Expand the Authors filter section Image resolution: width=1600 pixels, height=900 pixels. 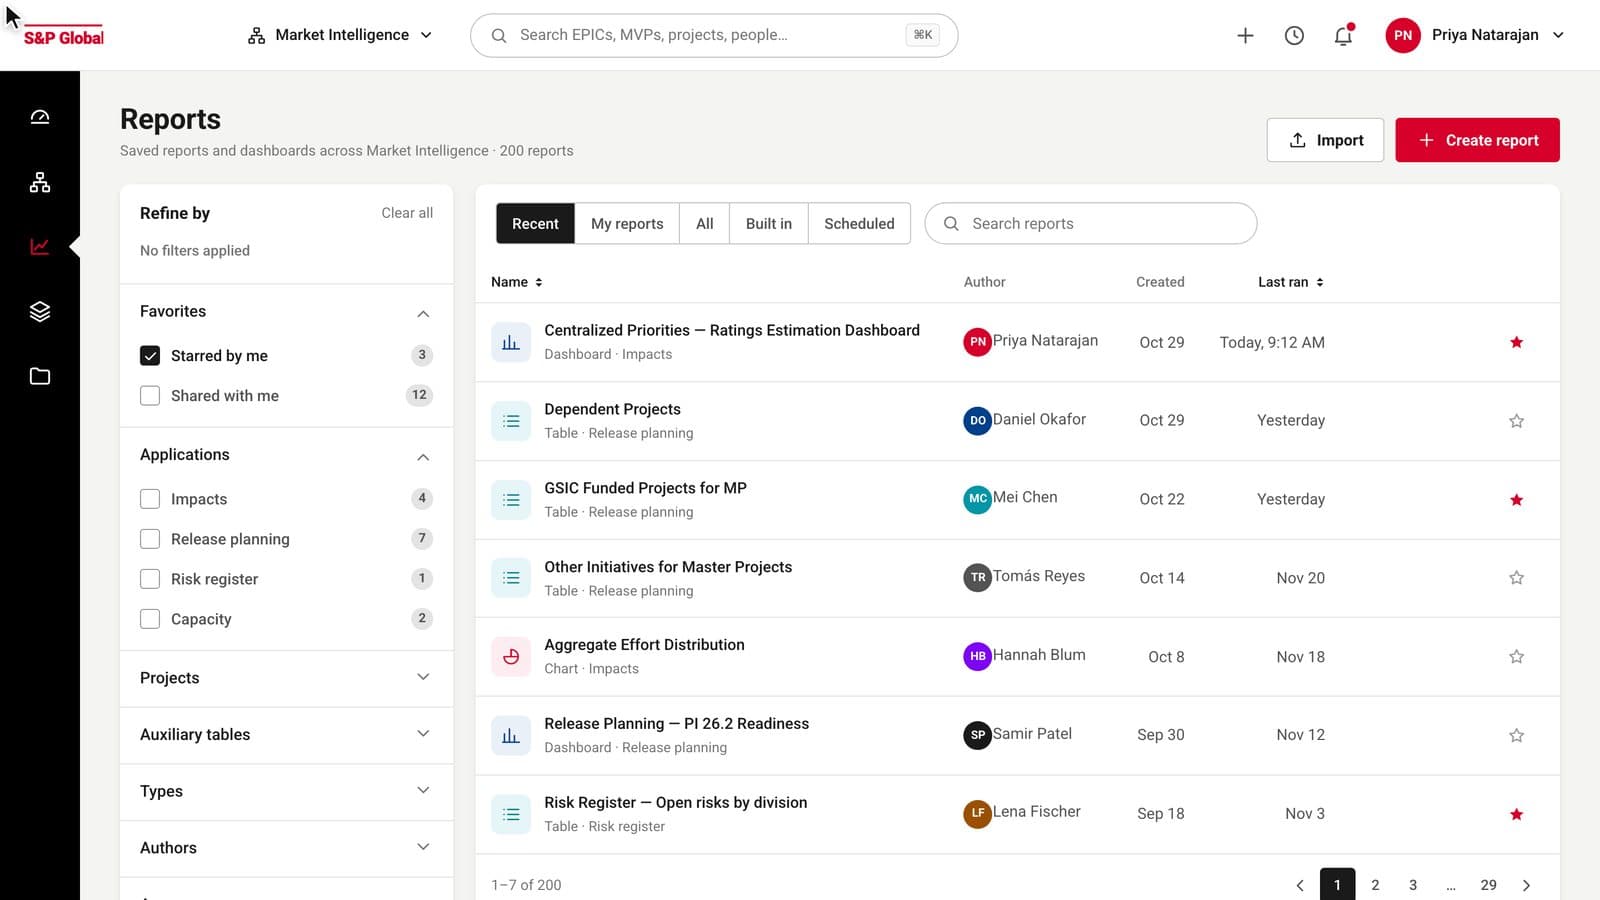coord(423,847)
